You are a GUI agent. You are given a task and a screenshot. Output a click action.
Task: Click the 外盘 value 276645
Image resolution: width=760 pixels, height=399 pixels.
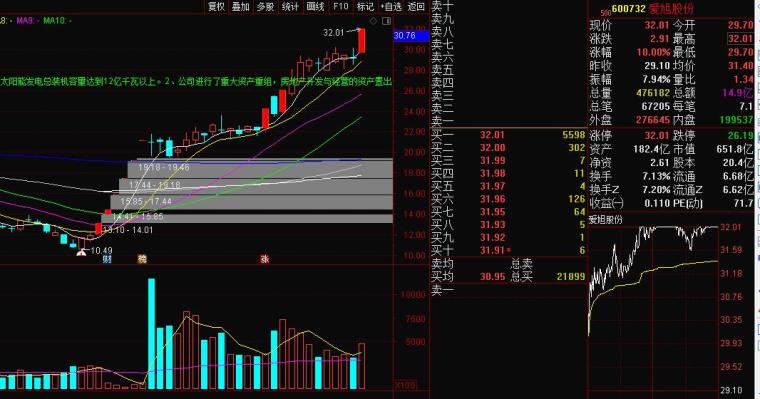[x=652, y=120]
